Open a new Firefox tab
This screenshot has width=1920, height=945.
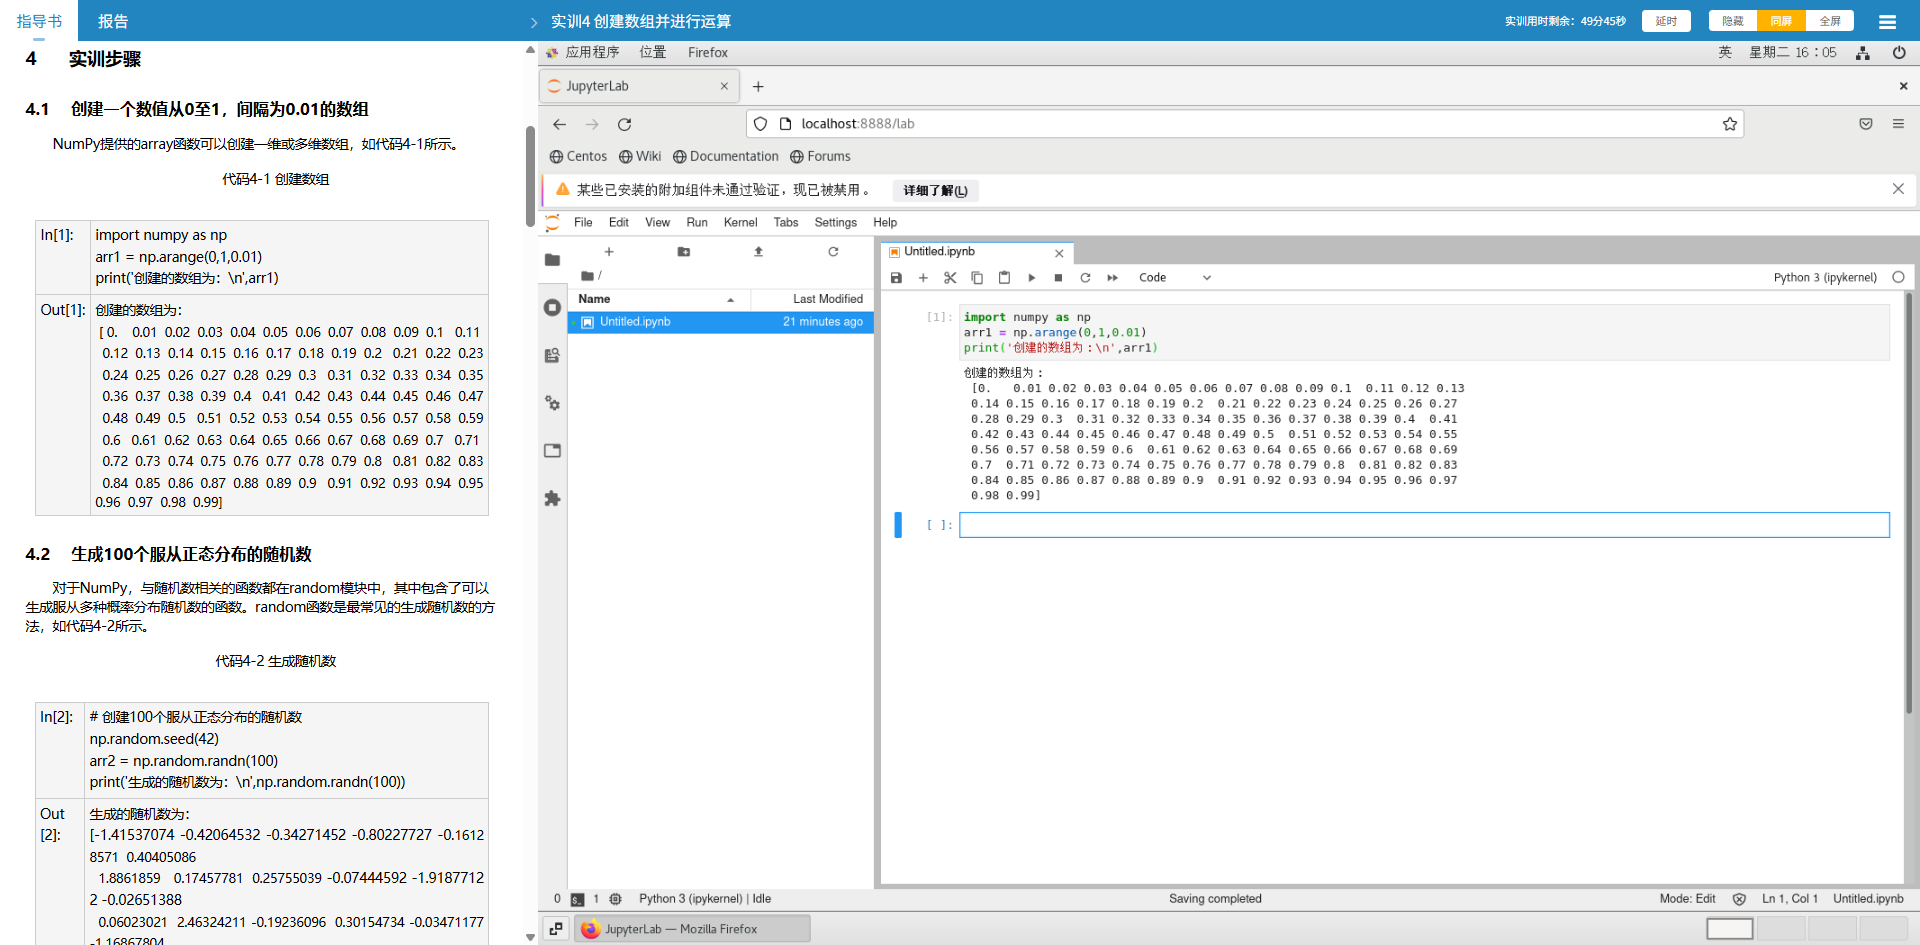[758, 87]
